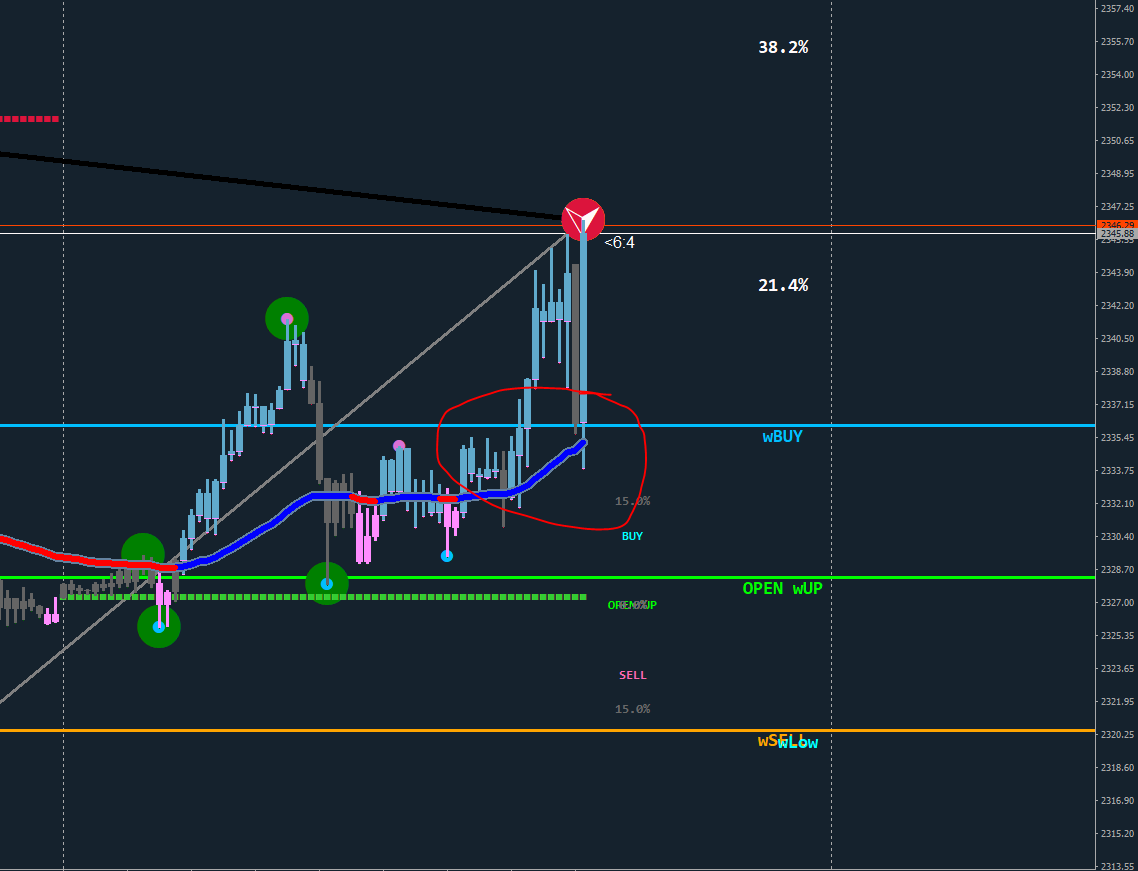Click the 2337.15 price scale value

point(1117,404)
